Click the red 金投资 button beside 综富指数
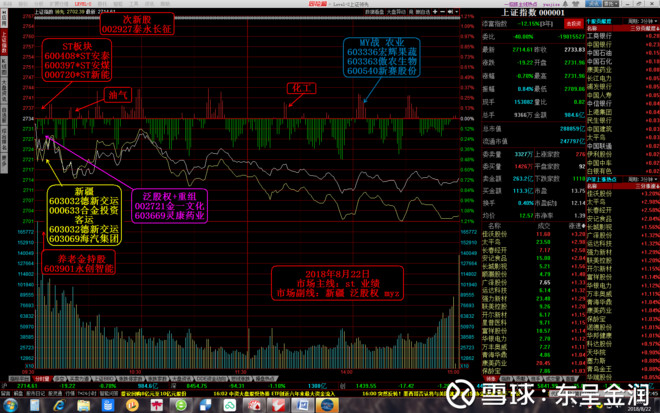660x413 pixels. (573, 24)
